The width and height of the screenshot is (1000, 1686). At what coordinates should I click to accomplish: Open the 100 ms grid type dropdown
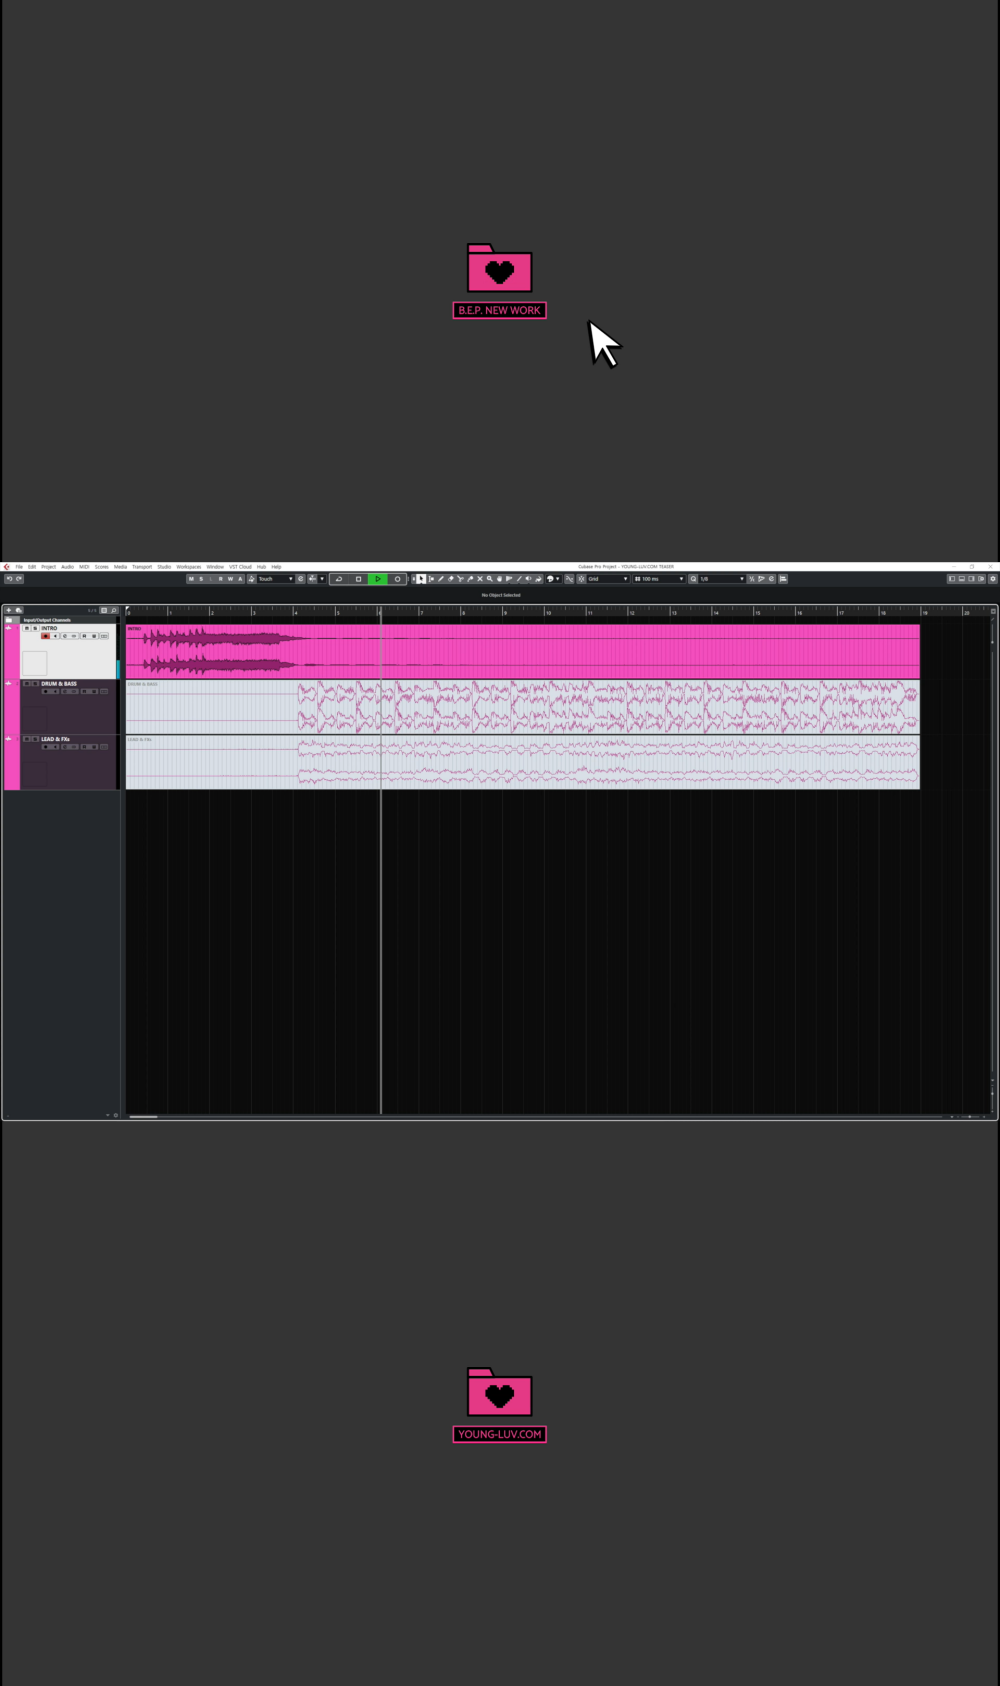point(660,579)
